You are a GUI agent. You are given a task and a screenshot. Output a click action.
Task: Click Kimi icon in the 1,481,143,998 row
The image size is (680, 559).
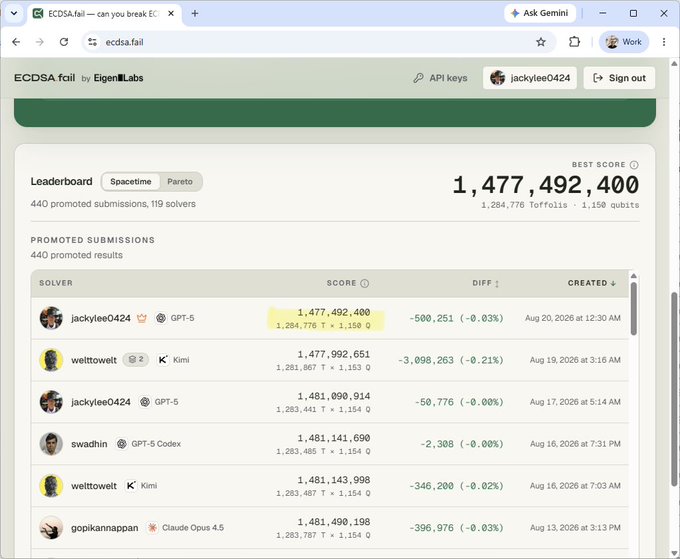[131, 486]
